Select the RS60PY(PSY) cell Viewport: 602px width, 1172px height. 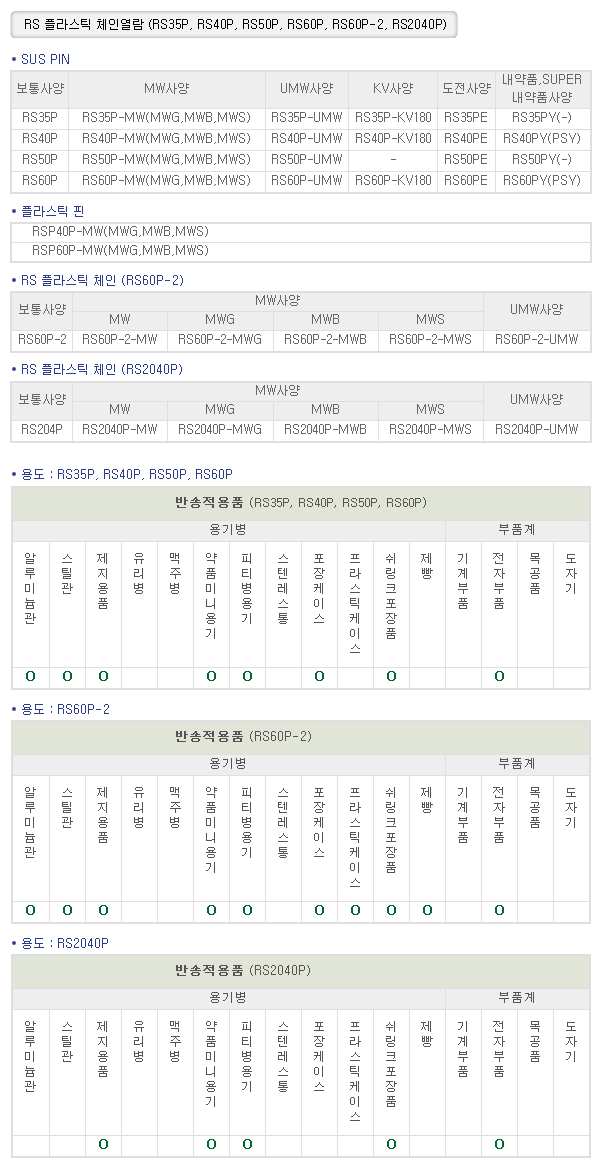pyautogui.click(x=542, y=180)
